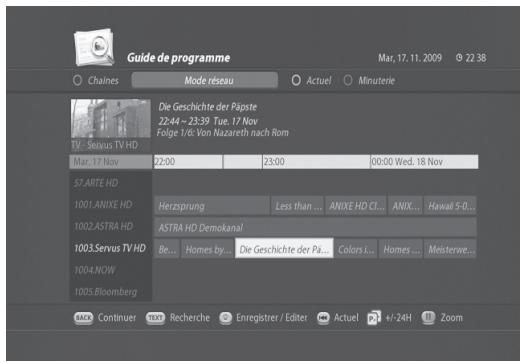This screenshot has width=521, height=362.
Task: Select the 'Meisterwe...' programme
Action: click(x=450, y=249)
